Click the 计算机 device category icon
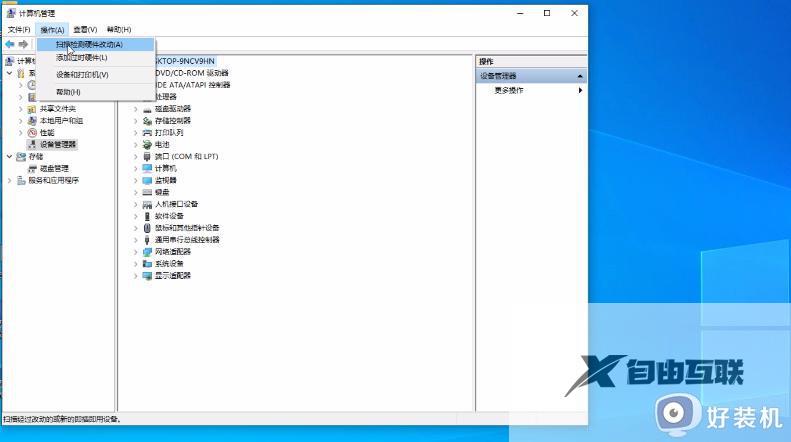The image size is (791, 442). tap(147, 168)
